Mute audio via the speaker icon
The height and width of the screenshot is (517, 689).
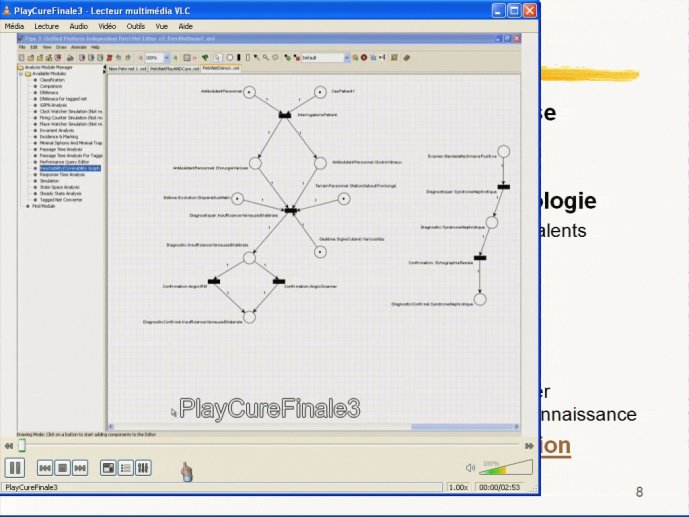tap(470, 468)
